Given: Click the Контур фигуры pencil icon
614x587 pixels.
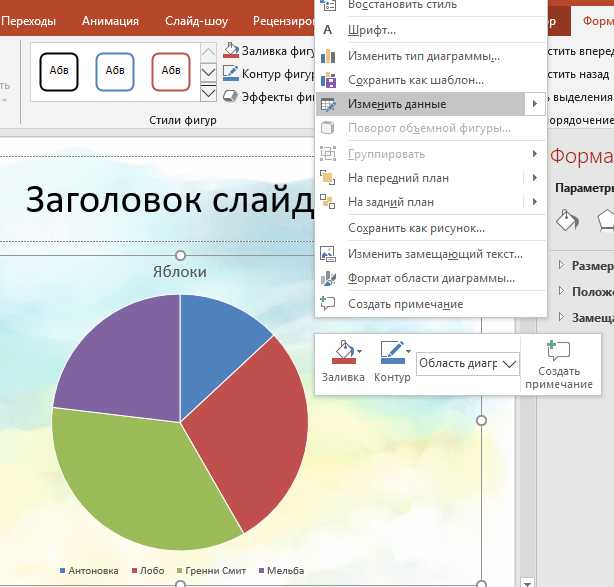Looking at the screenshot, I should (231, 73).
